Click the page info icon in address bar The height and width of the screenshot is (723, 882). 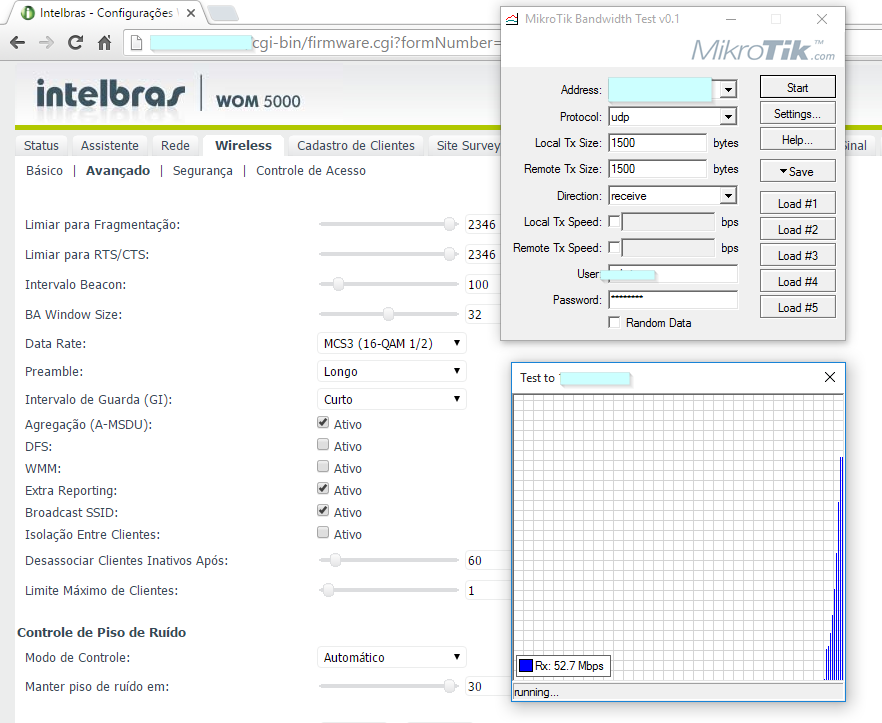coord(136,43)
